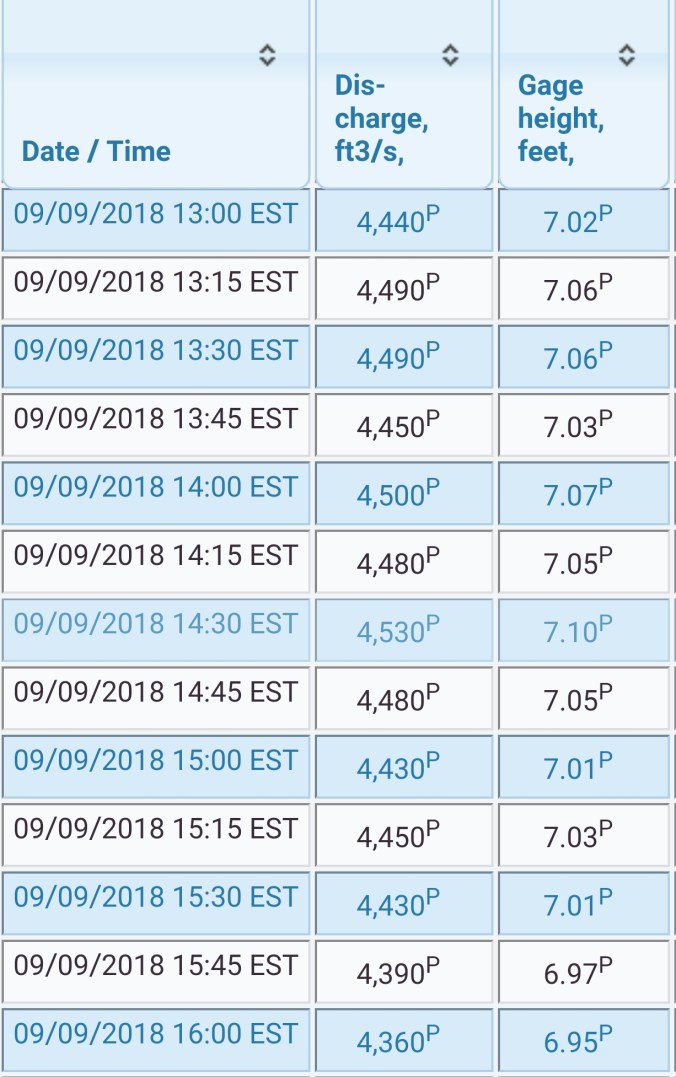Select the 09/09/2018 14:00 EST row

pyautogui.click(x=156, y=488)
